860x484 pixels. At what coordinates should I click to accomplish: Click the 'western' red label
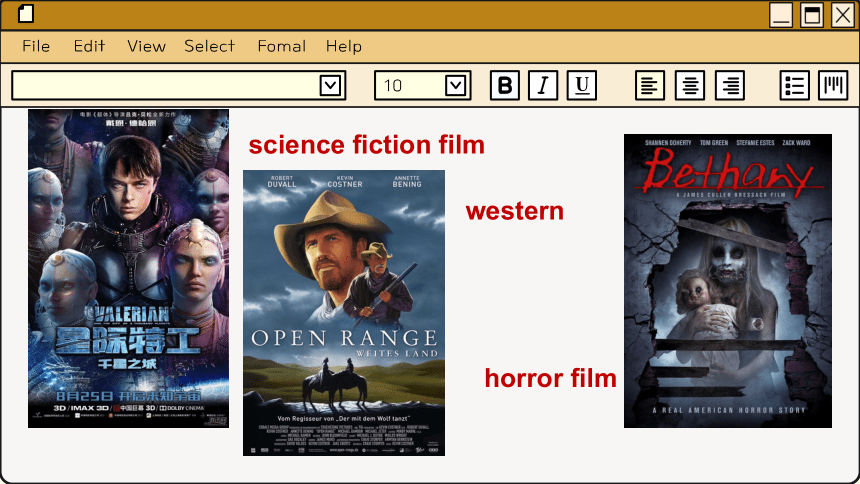point(514,211)
